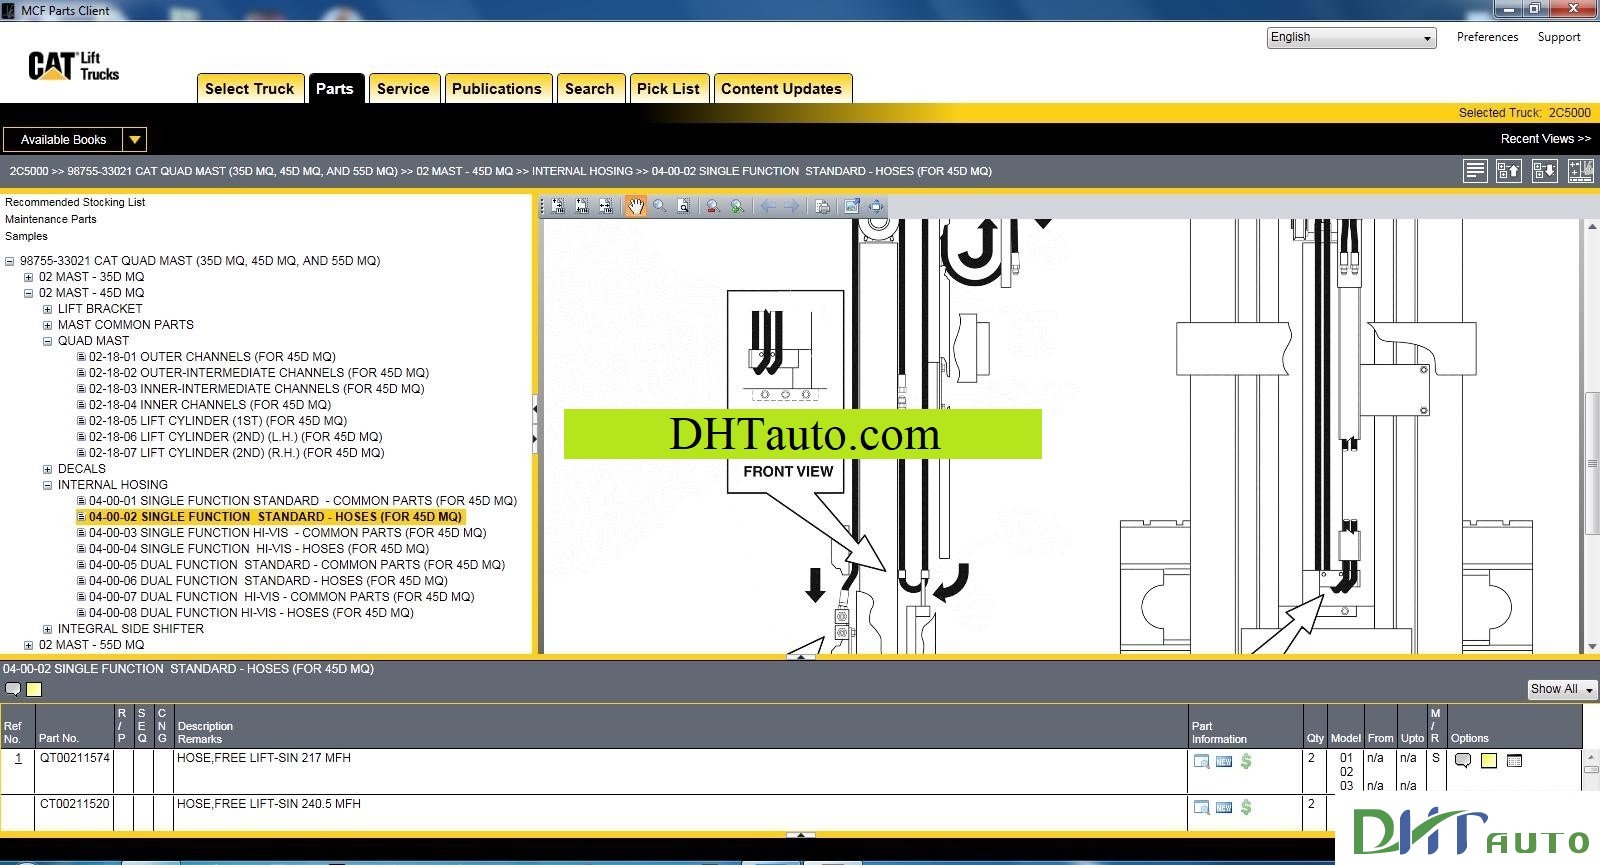Print the illustration
The image size is (1600, 865).
822,206
